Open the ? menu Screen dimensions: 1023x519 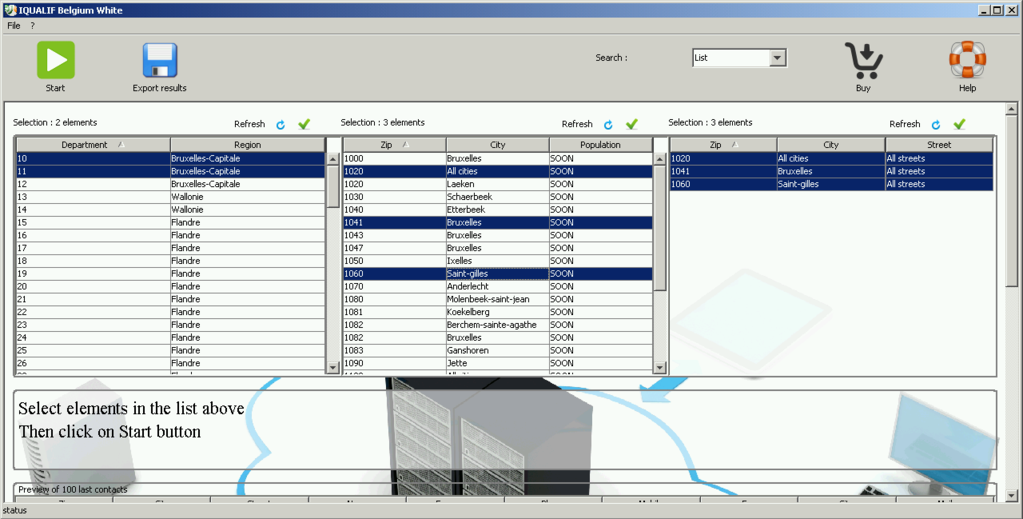click(x=33, y=25)
